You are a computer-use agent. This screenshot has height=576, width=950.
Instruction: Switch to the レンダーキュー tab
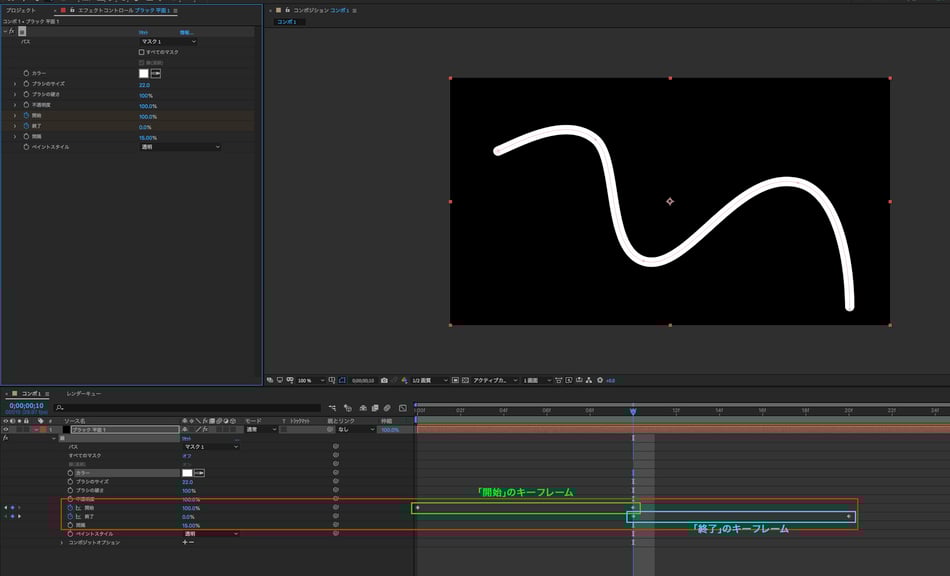tap(84, 394)
